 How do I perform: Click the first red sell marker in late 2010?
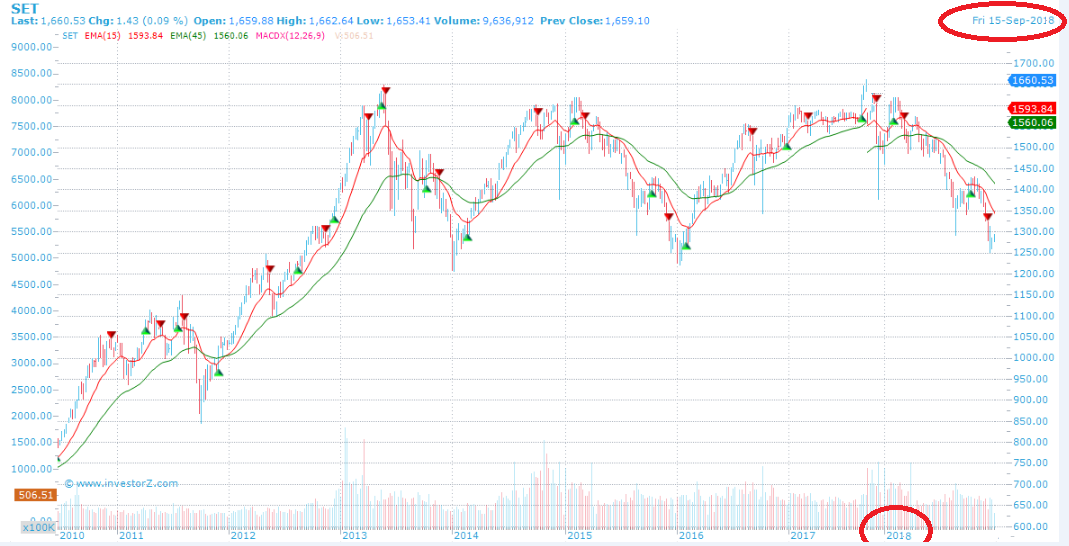pos(112,335)
